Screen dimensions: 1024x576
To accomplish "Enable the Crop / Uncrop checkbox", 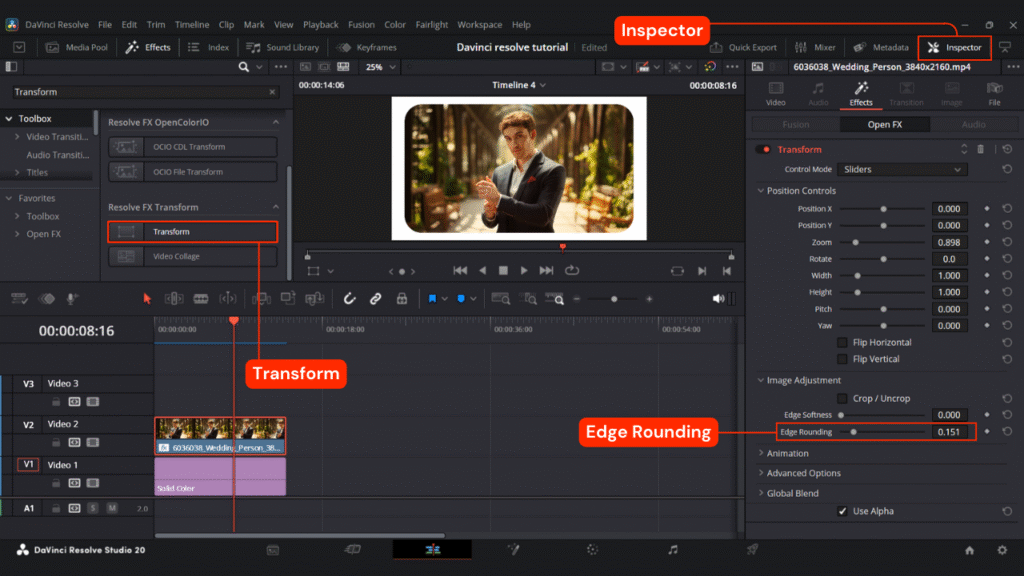I will click(x=842, y=398).
